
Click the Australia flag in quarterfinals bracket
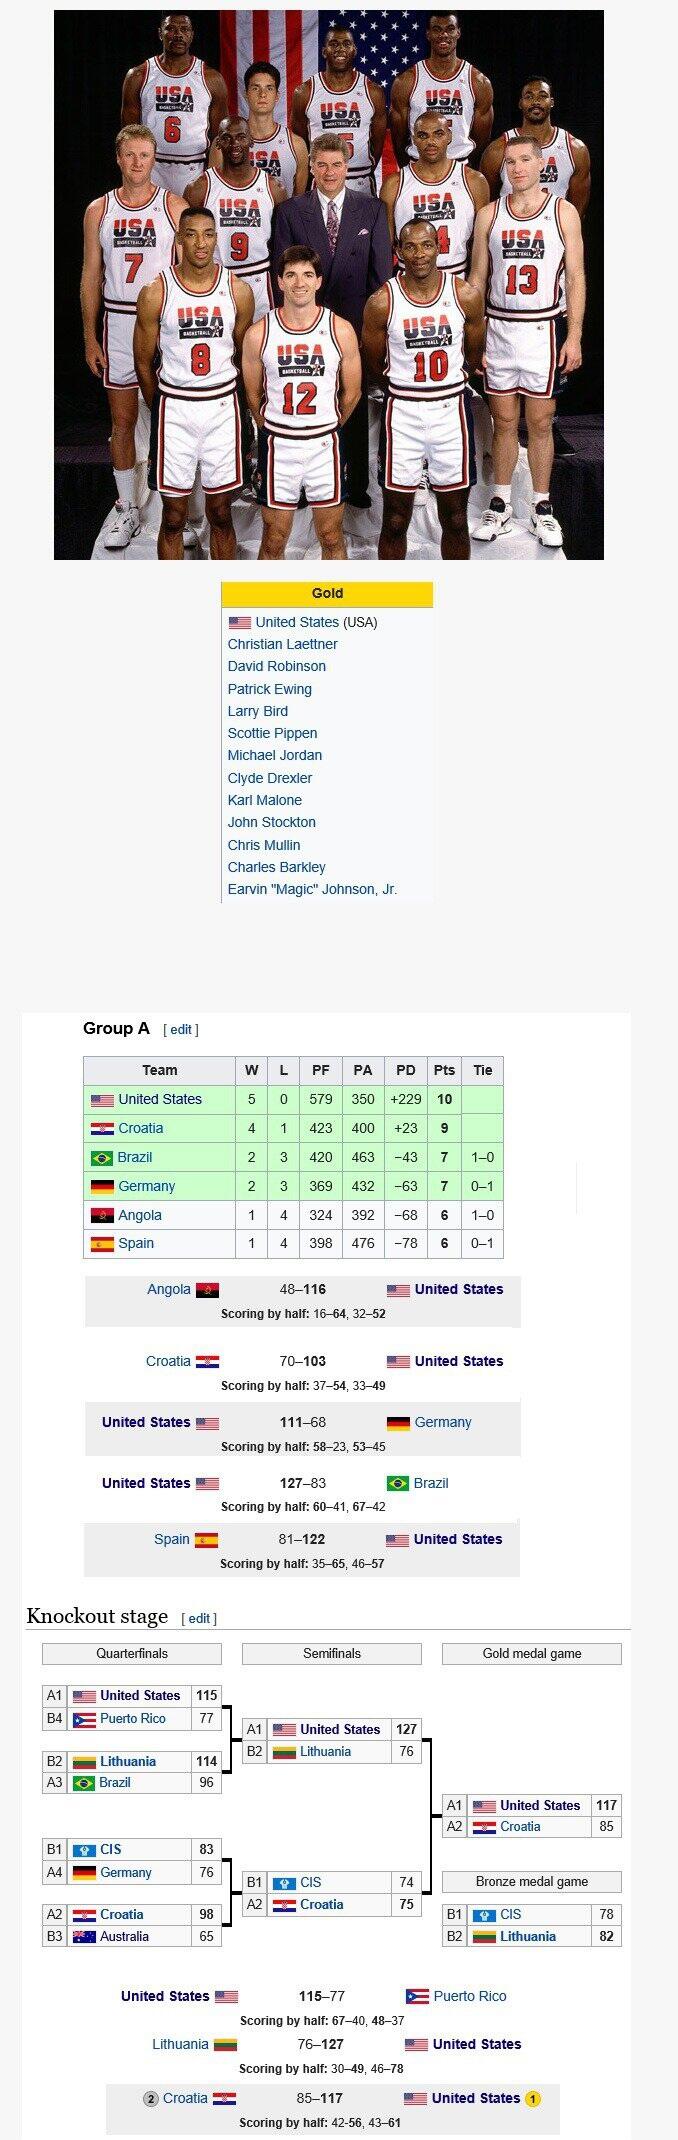click(84, 1936)
